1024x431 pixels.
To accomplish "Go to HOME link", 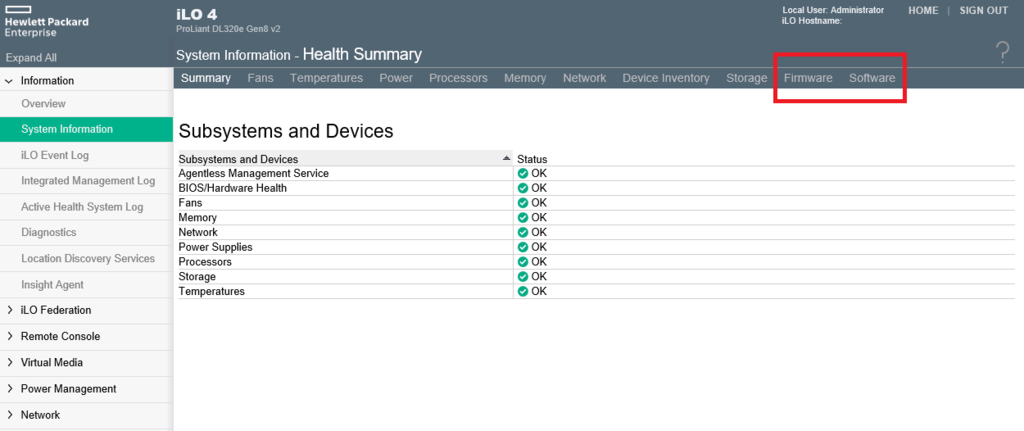I will pyautogui.click(x=923, y=10).
